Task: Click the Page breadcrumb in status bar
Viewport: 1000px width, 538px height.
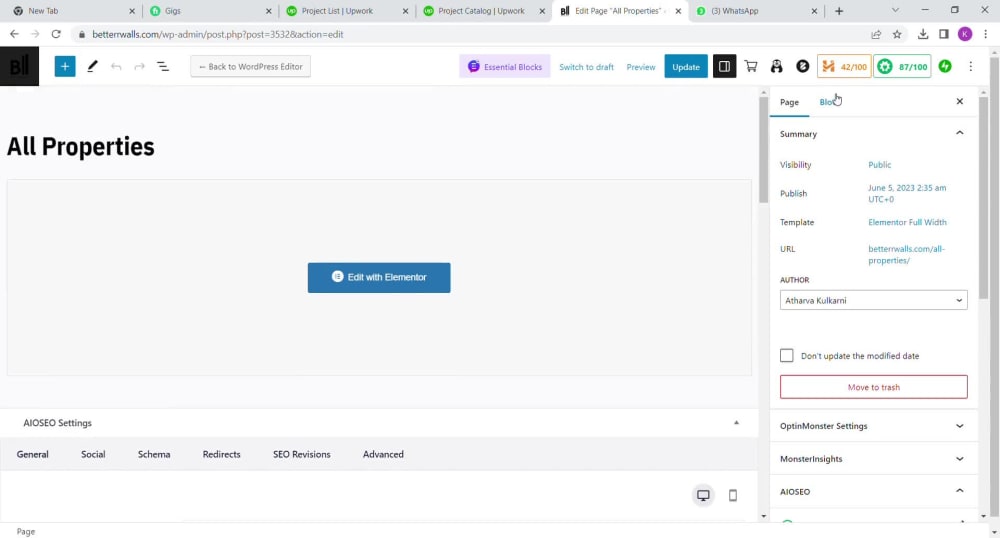Action: [26, 531]
